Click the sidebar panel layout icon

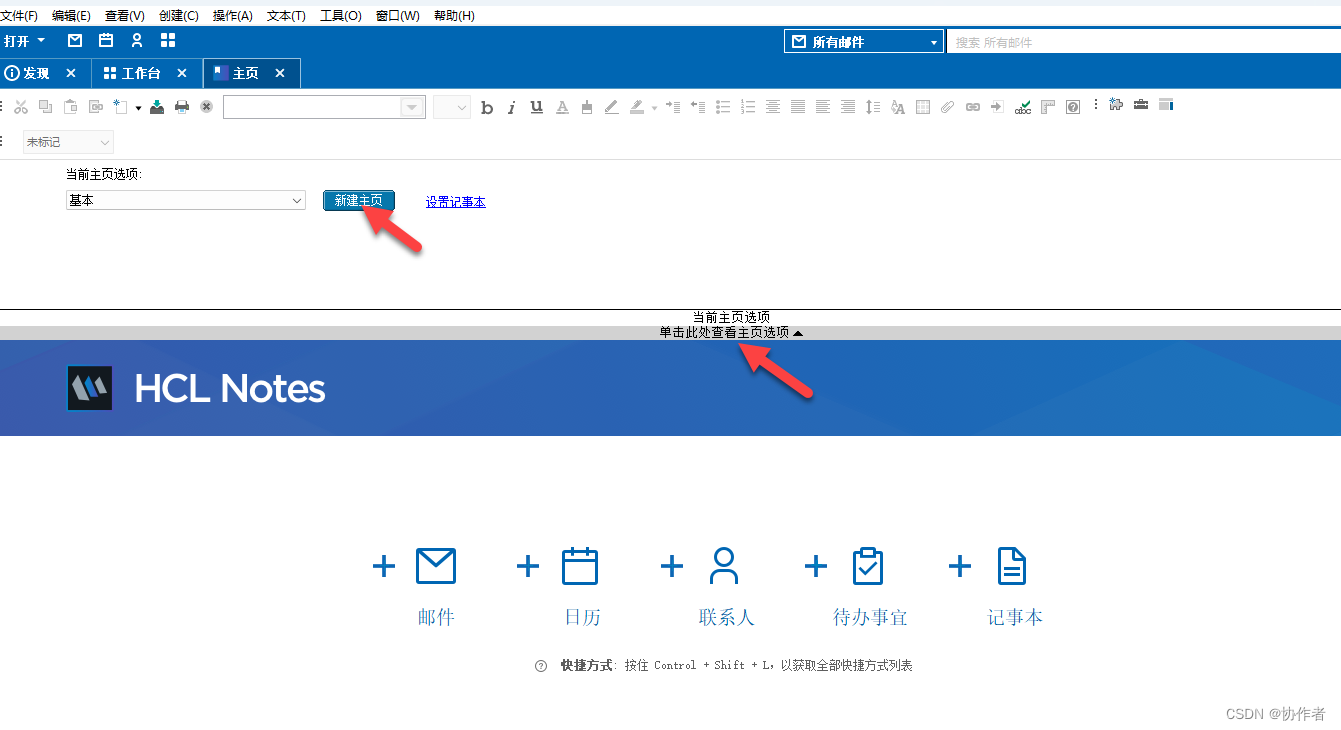pos(1166,104)
